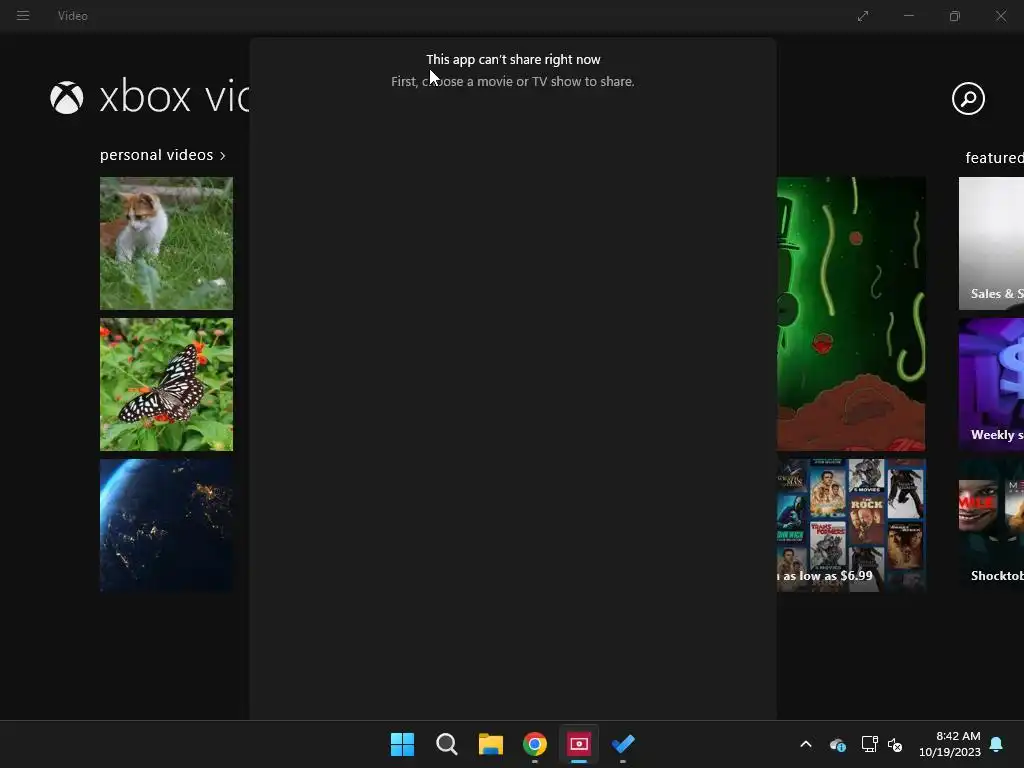
Task: Open the blue checkmark To Do app
Action: pyautogui.click(x=623, y=744)
